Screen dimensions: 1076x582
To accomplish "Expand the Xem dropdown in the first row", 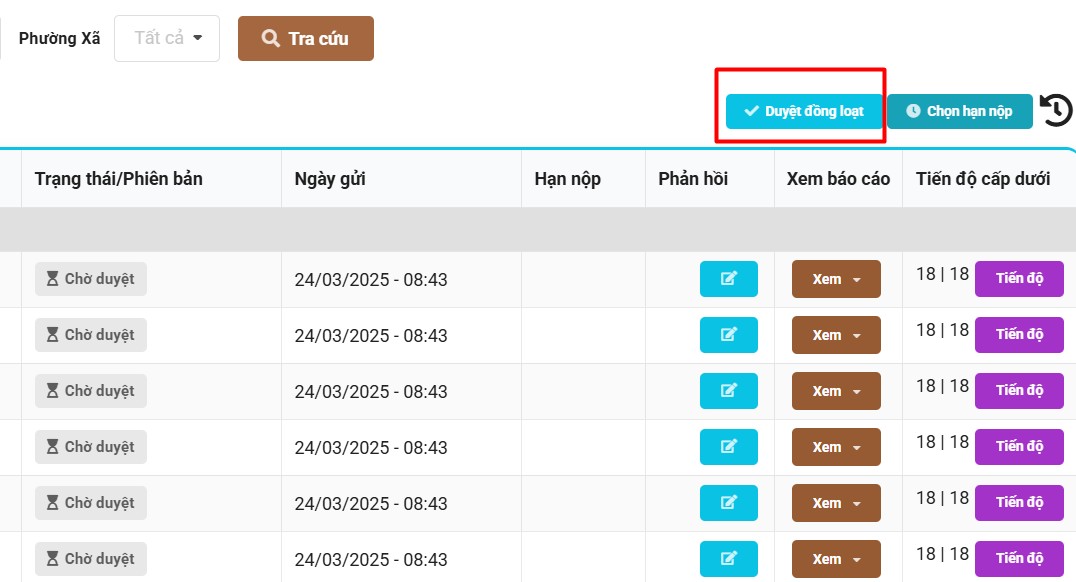I will coord(836,279).
